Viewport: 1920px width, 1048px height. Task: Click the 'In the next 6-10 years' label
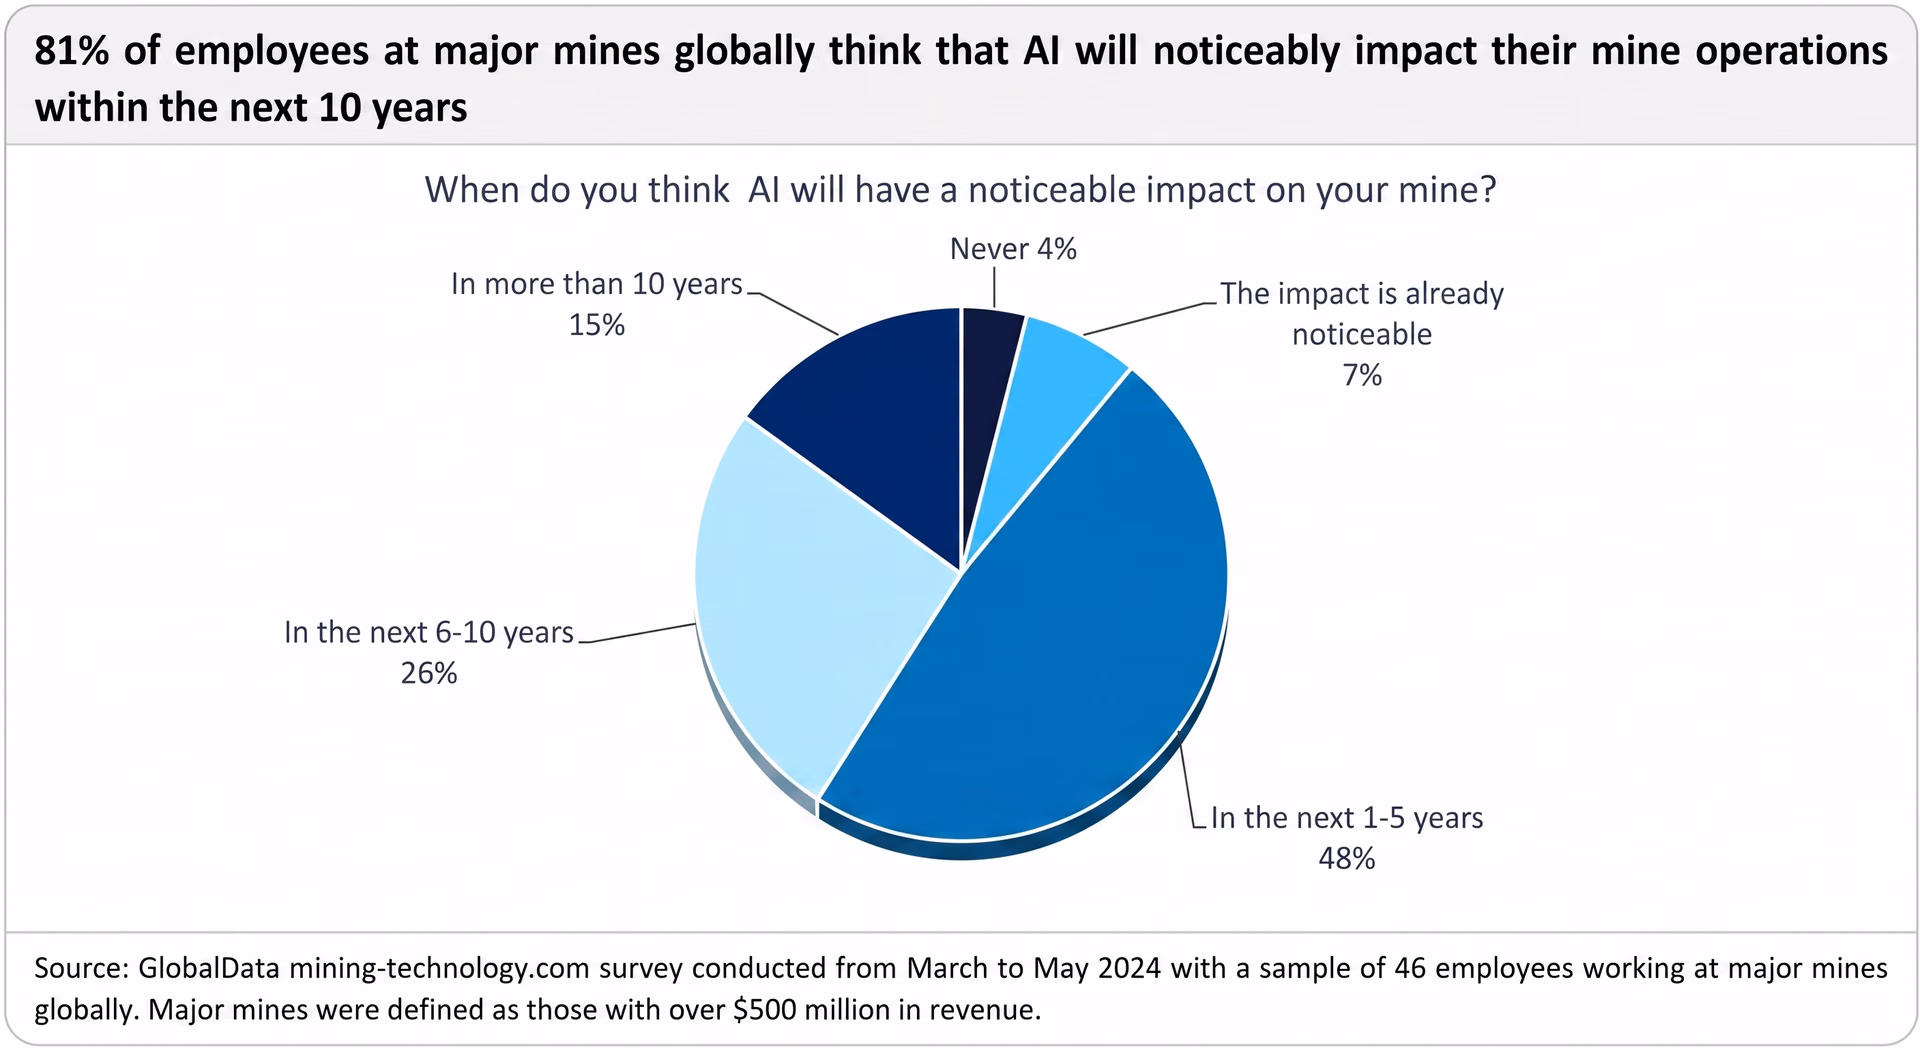pos(429,633)
